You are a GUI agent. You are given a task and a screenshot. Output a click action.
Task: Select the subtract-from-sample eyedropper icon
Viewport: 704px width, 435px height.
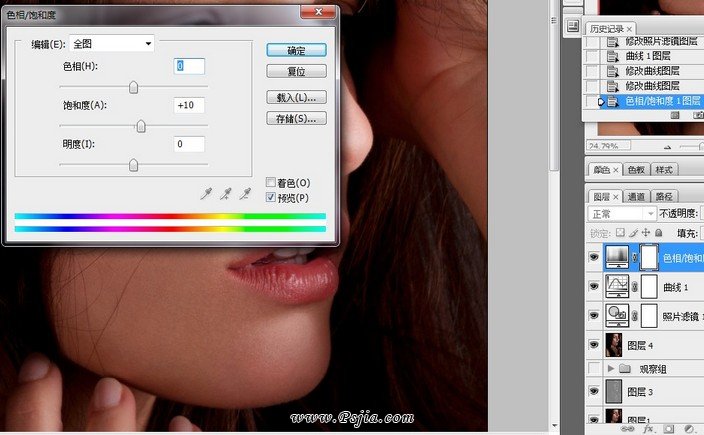tap(244, 193)
